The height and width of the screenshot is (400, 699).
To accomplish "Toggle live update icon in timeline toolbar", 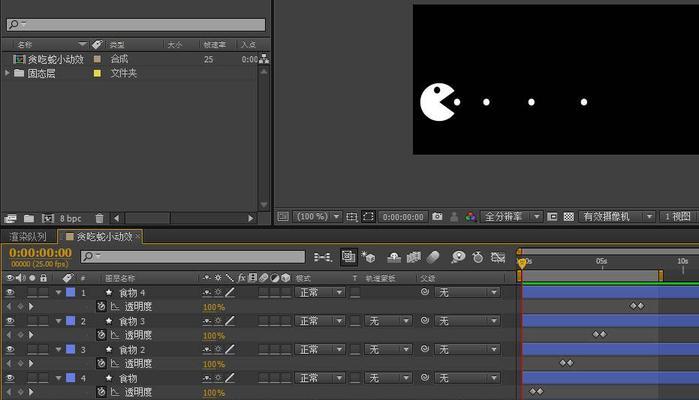I will [349, 257].
